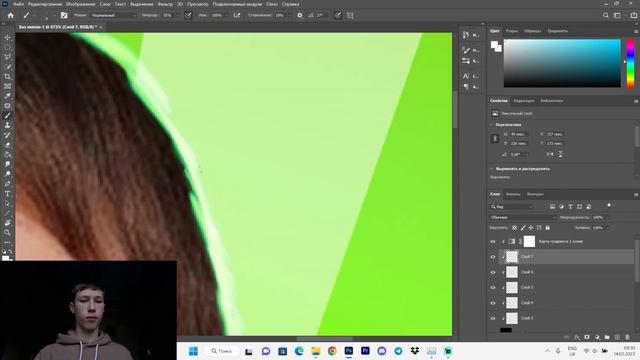This screenshot has width=640, height=360.
Task: Select the Brush tool in left toolbar
Action: 7,116
